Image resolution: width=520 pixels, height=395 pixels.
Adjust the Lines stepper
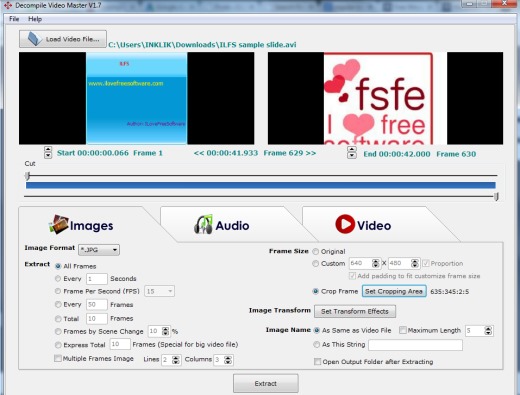[x=176, y=360]
